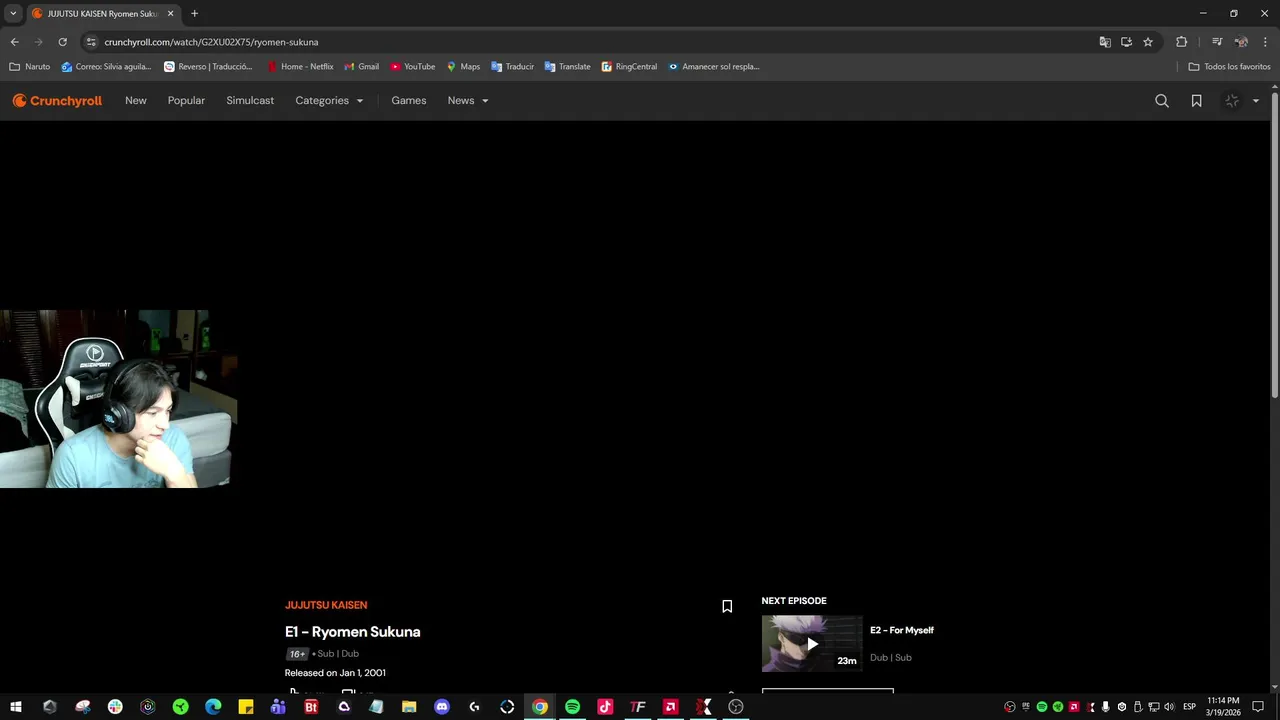Image resolution: width=1280 pixels, height=720 pixels.
Task: Open the Maps bookmark
Action: point(463,67)
